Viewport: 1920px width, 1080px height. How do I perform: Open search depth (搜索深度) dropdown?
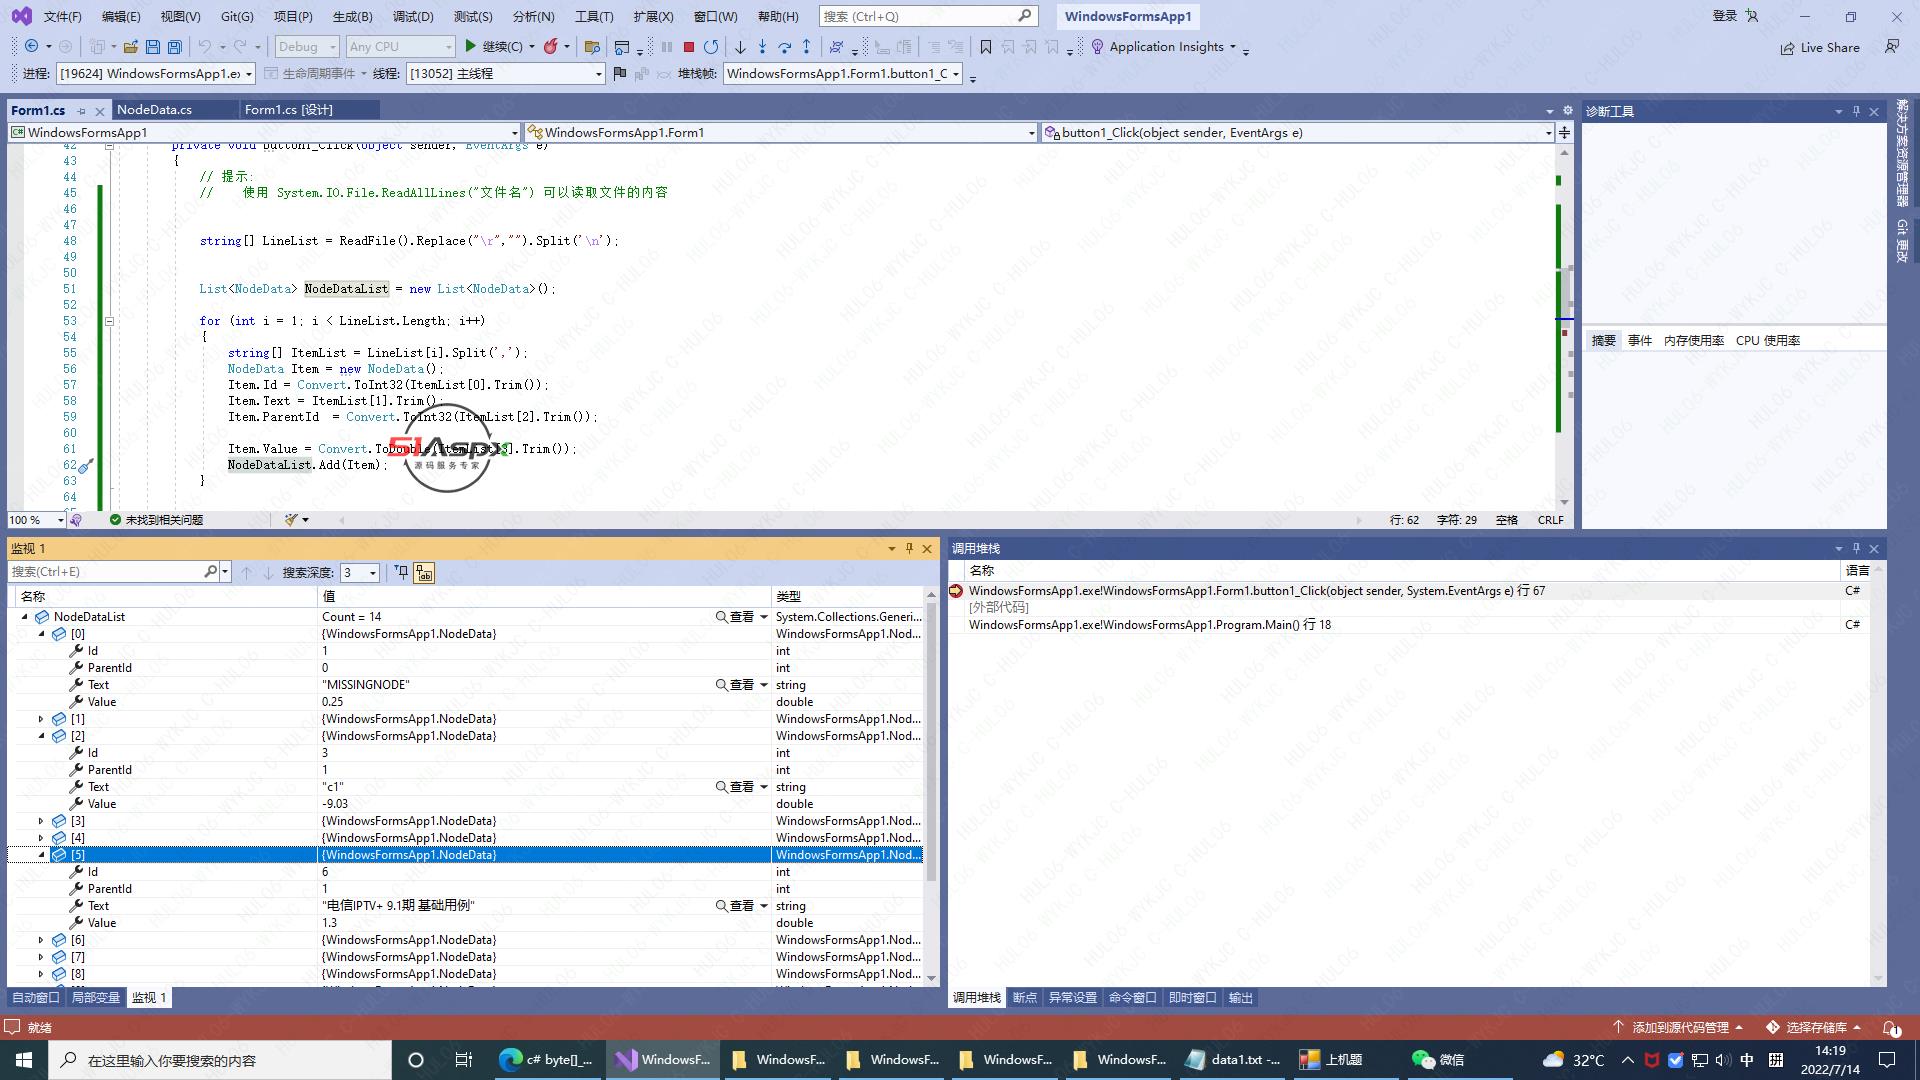[372, 573]
